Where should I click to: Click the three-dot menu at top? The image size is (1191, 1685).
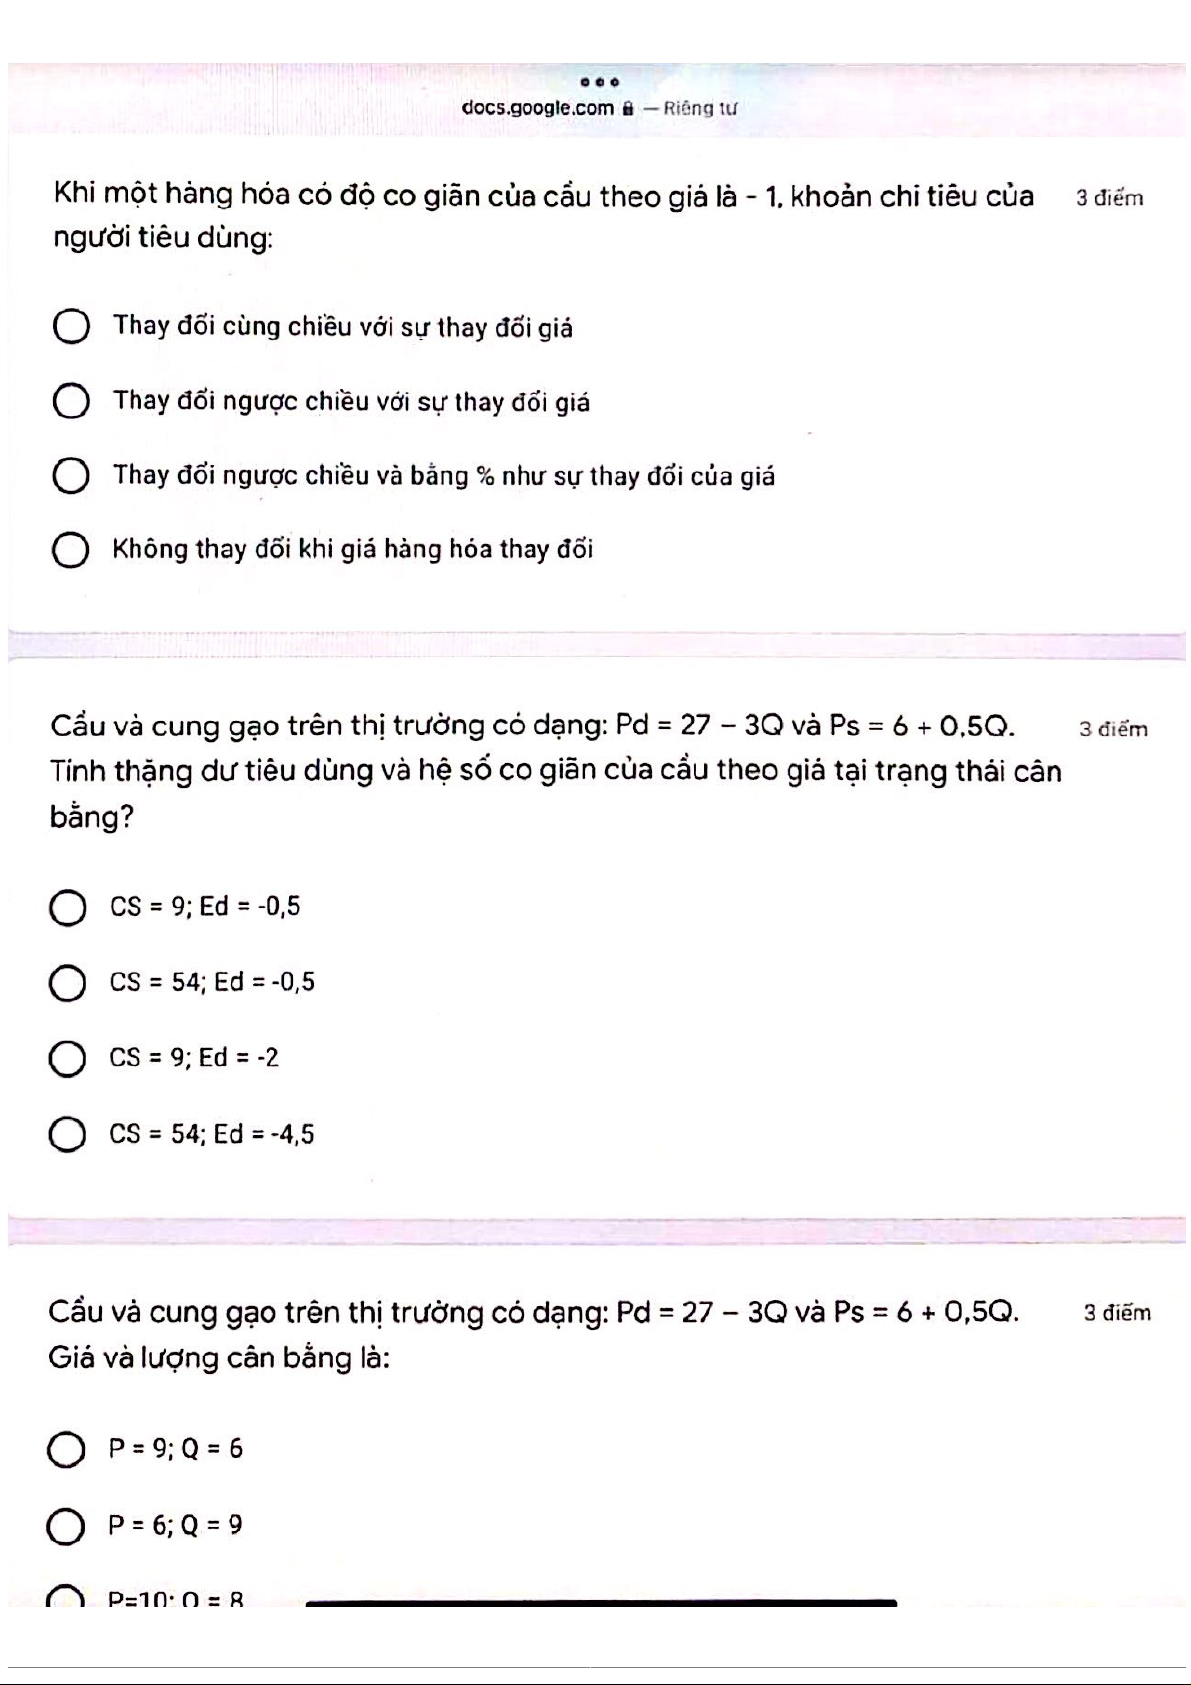[599, 82]
